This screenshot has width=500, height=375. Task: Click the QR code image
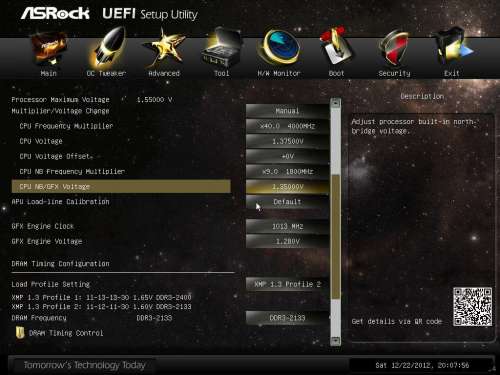472,307
